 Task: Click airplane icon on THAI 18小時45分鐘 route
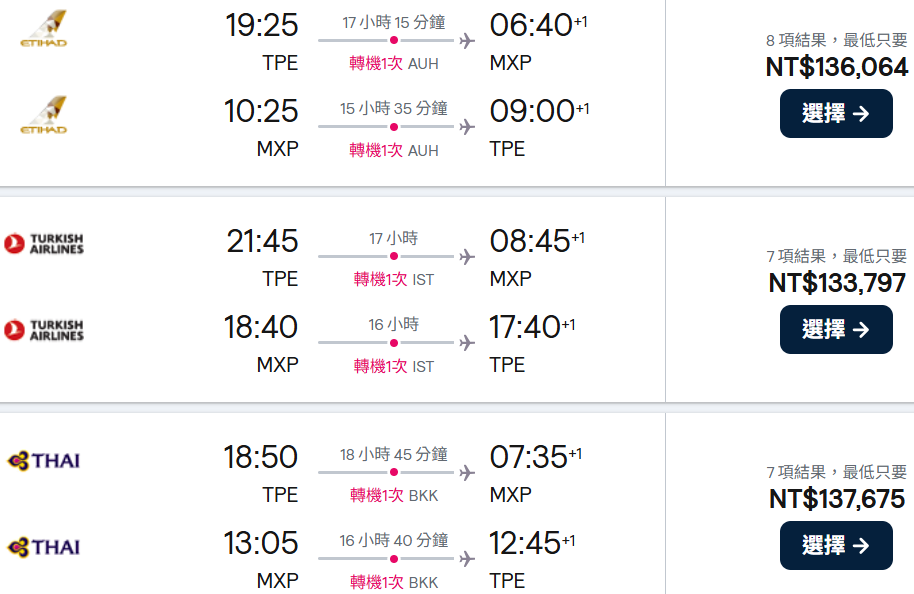[467, 473]
